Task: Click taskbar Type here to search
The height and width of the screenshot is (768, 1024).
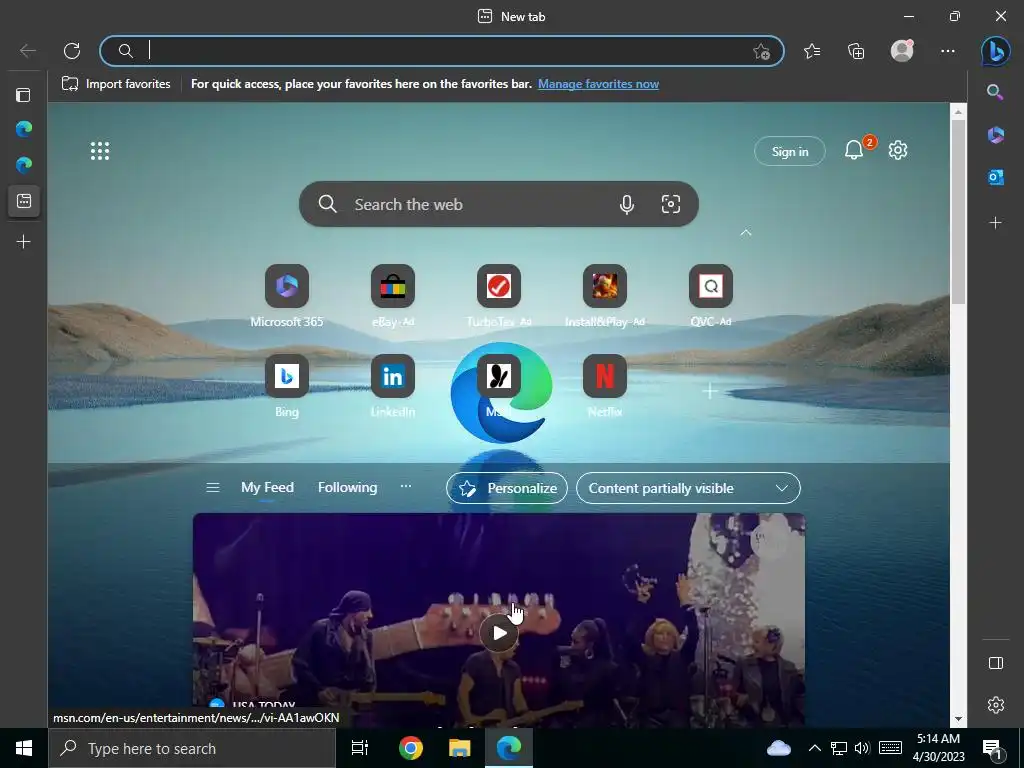Action: [x=191, y=748]
